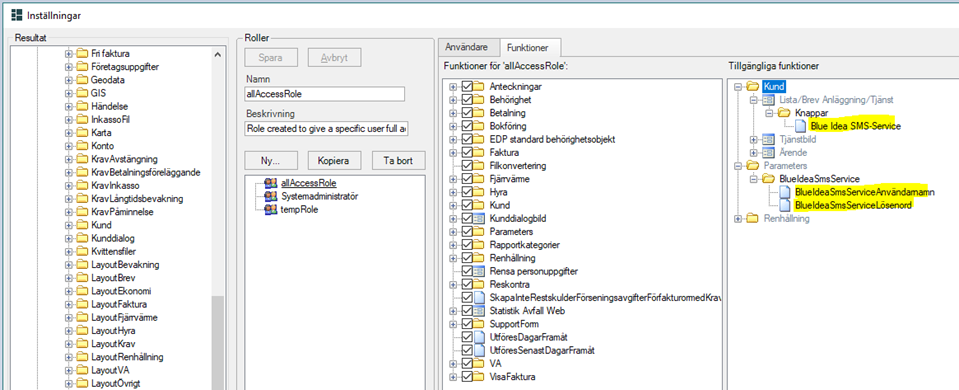Click the BlueIdeaSmsServiceLösenord document icon
Screen dimensions: 959x390
tap(785, 205)
